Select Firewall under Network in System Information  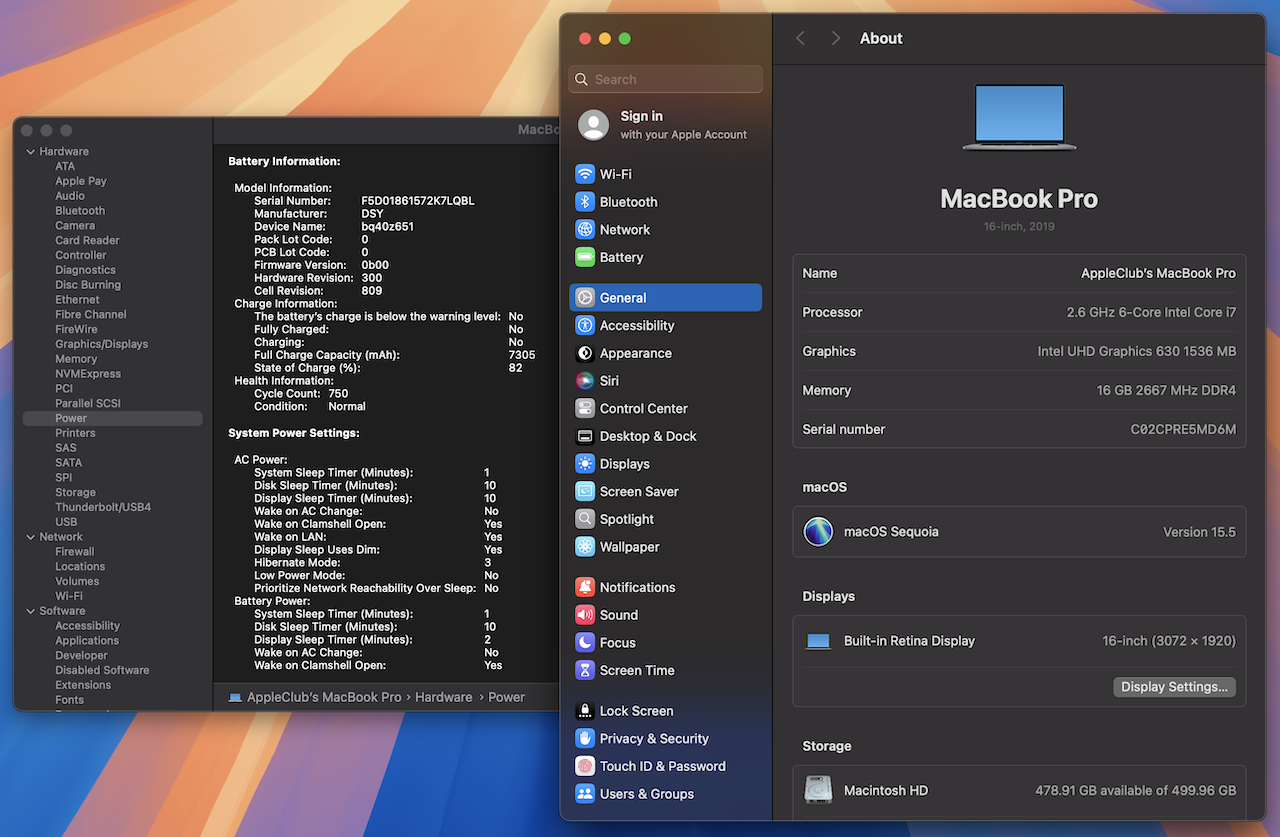75,551
